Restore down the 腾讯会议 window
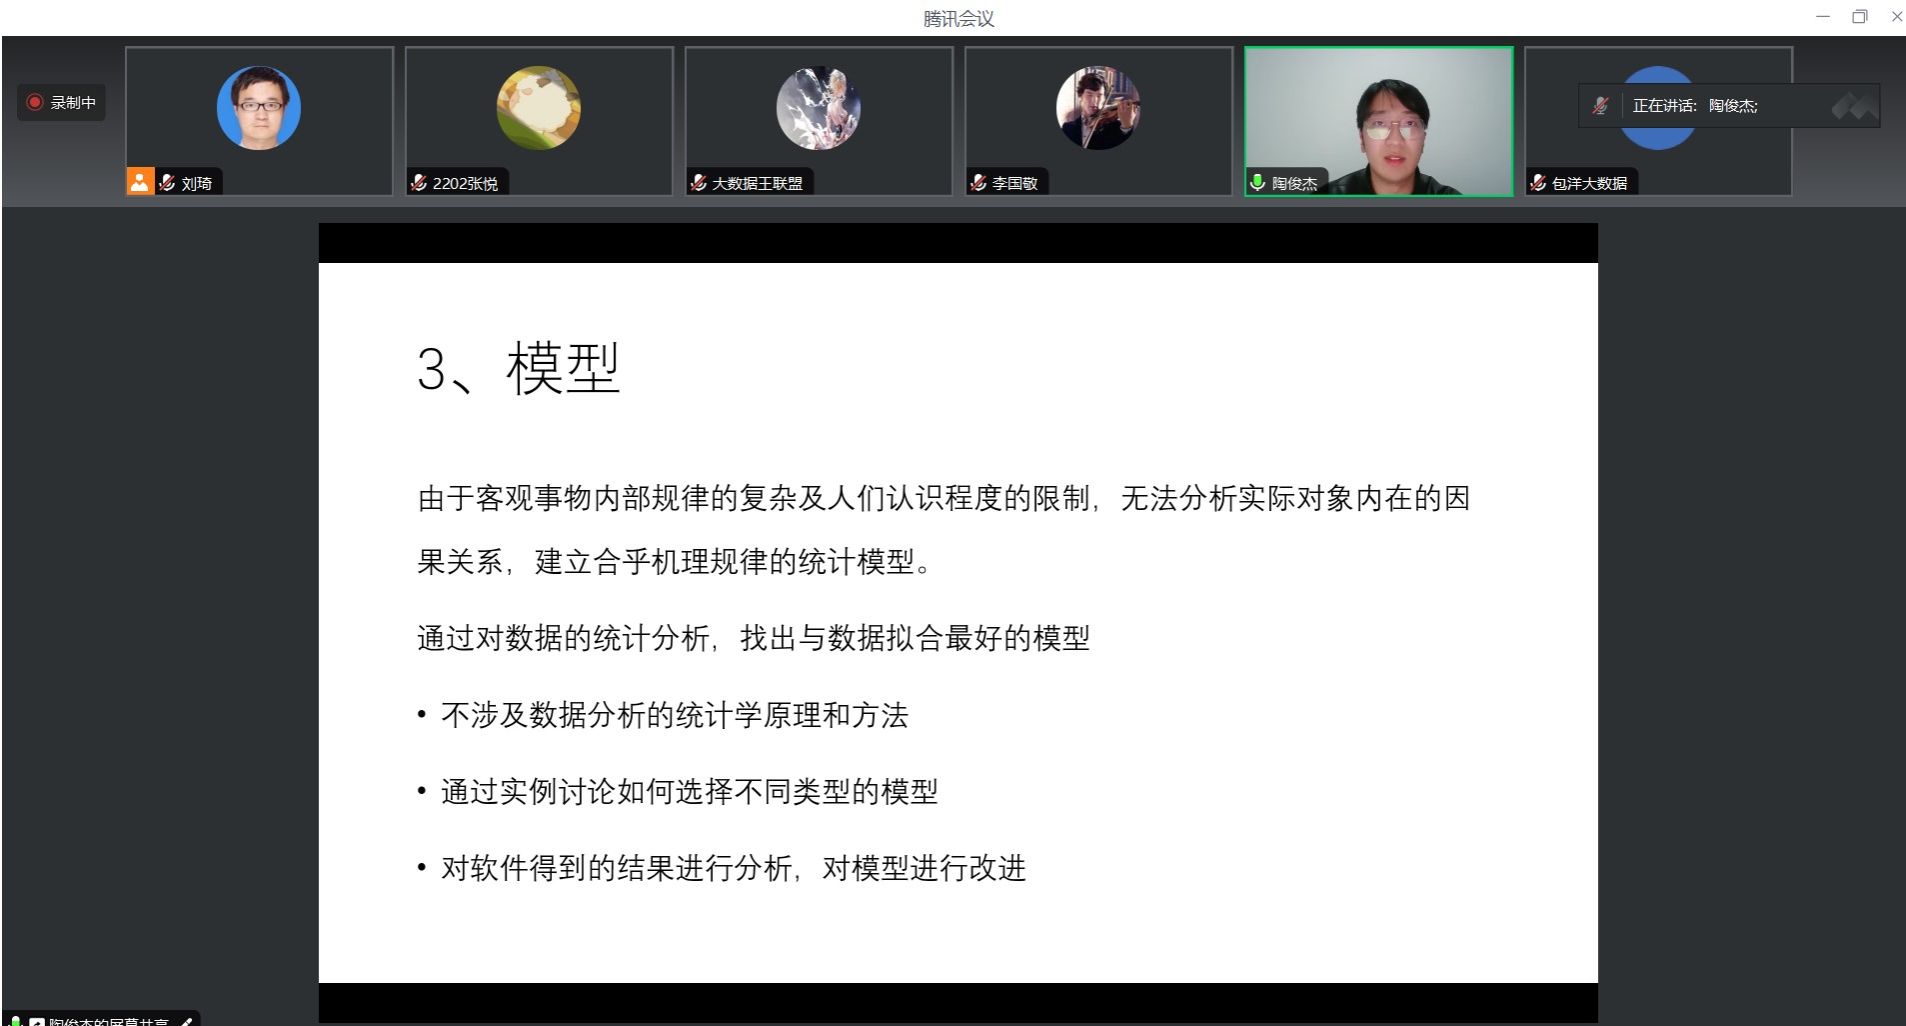This screenshot has width=1906, height=1026. [x=1859, y=16]
